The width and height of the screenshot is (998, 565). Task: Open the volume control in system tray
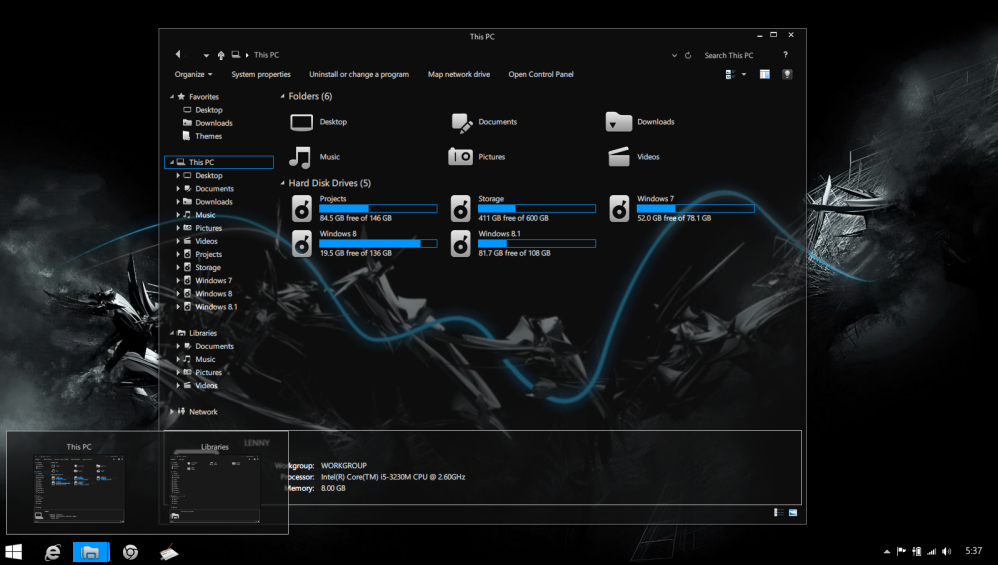click(x=947, y=552)
